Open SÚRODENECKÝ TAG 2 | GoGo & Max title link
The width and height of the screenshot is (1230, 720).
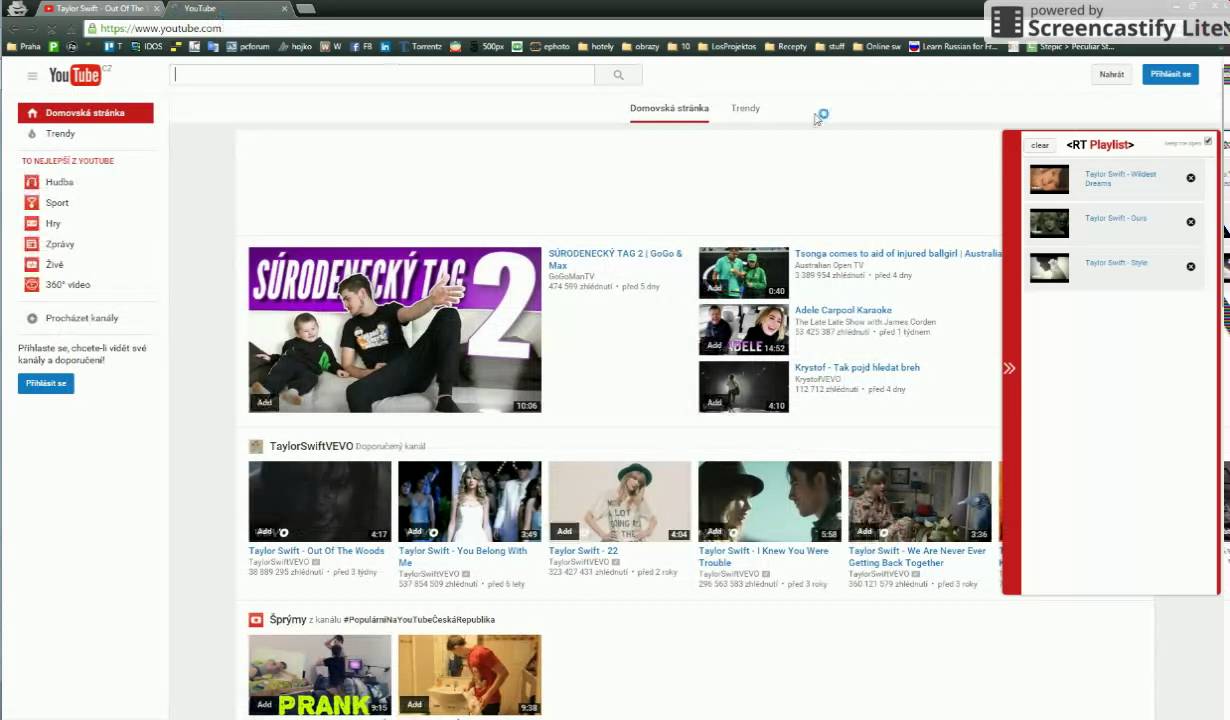click(615, 259)
